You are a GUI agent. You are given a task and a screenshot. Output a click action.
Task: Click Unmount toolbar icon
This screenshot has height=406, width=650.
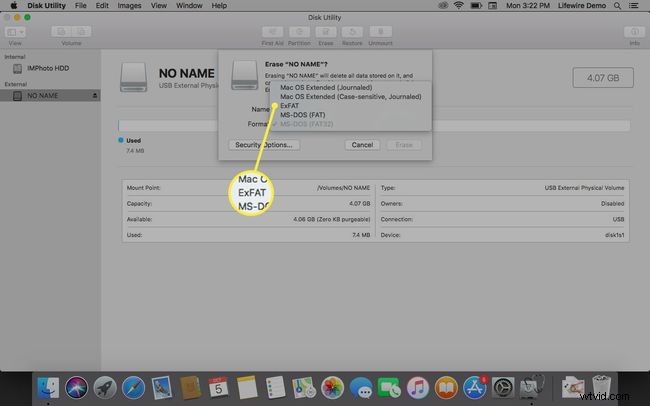[x=380, y=32]
